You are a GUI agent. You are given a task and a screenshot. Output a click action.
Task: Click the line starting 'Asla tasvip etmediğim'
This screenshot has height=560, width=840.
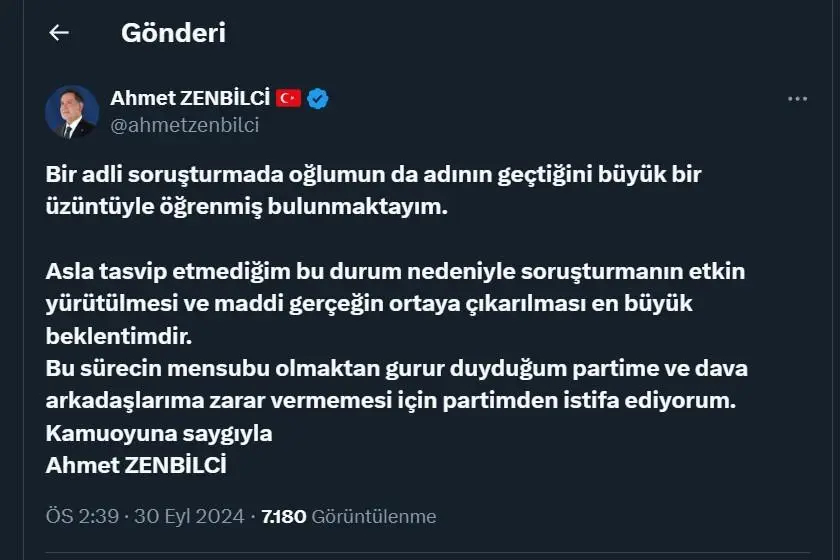(x=396, y=271)
